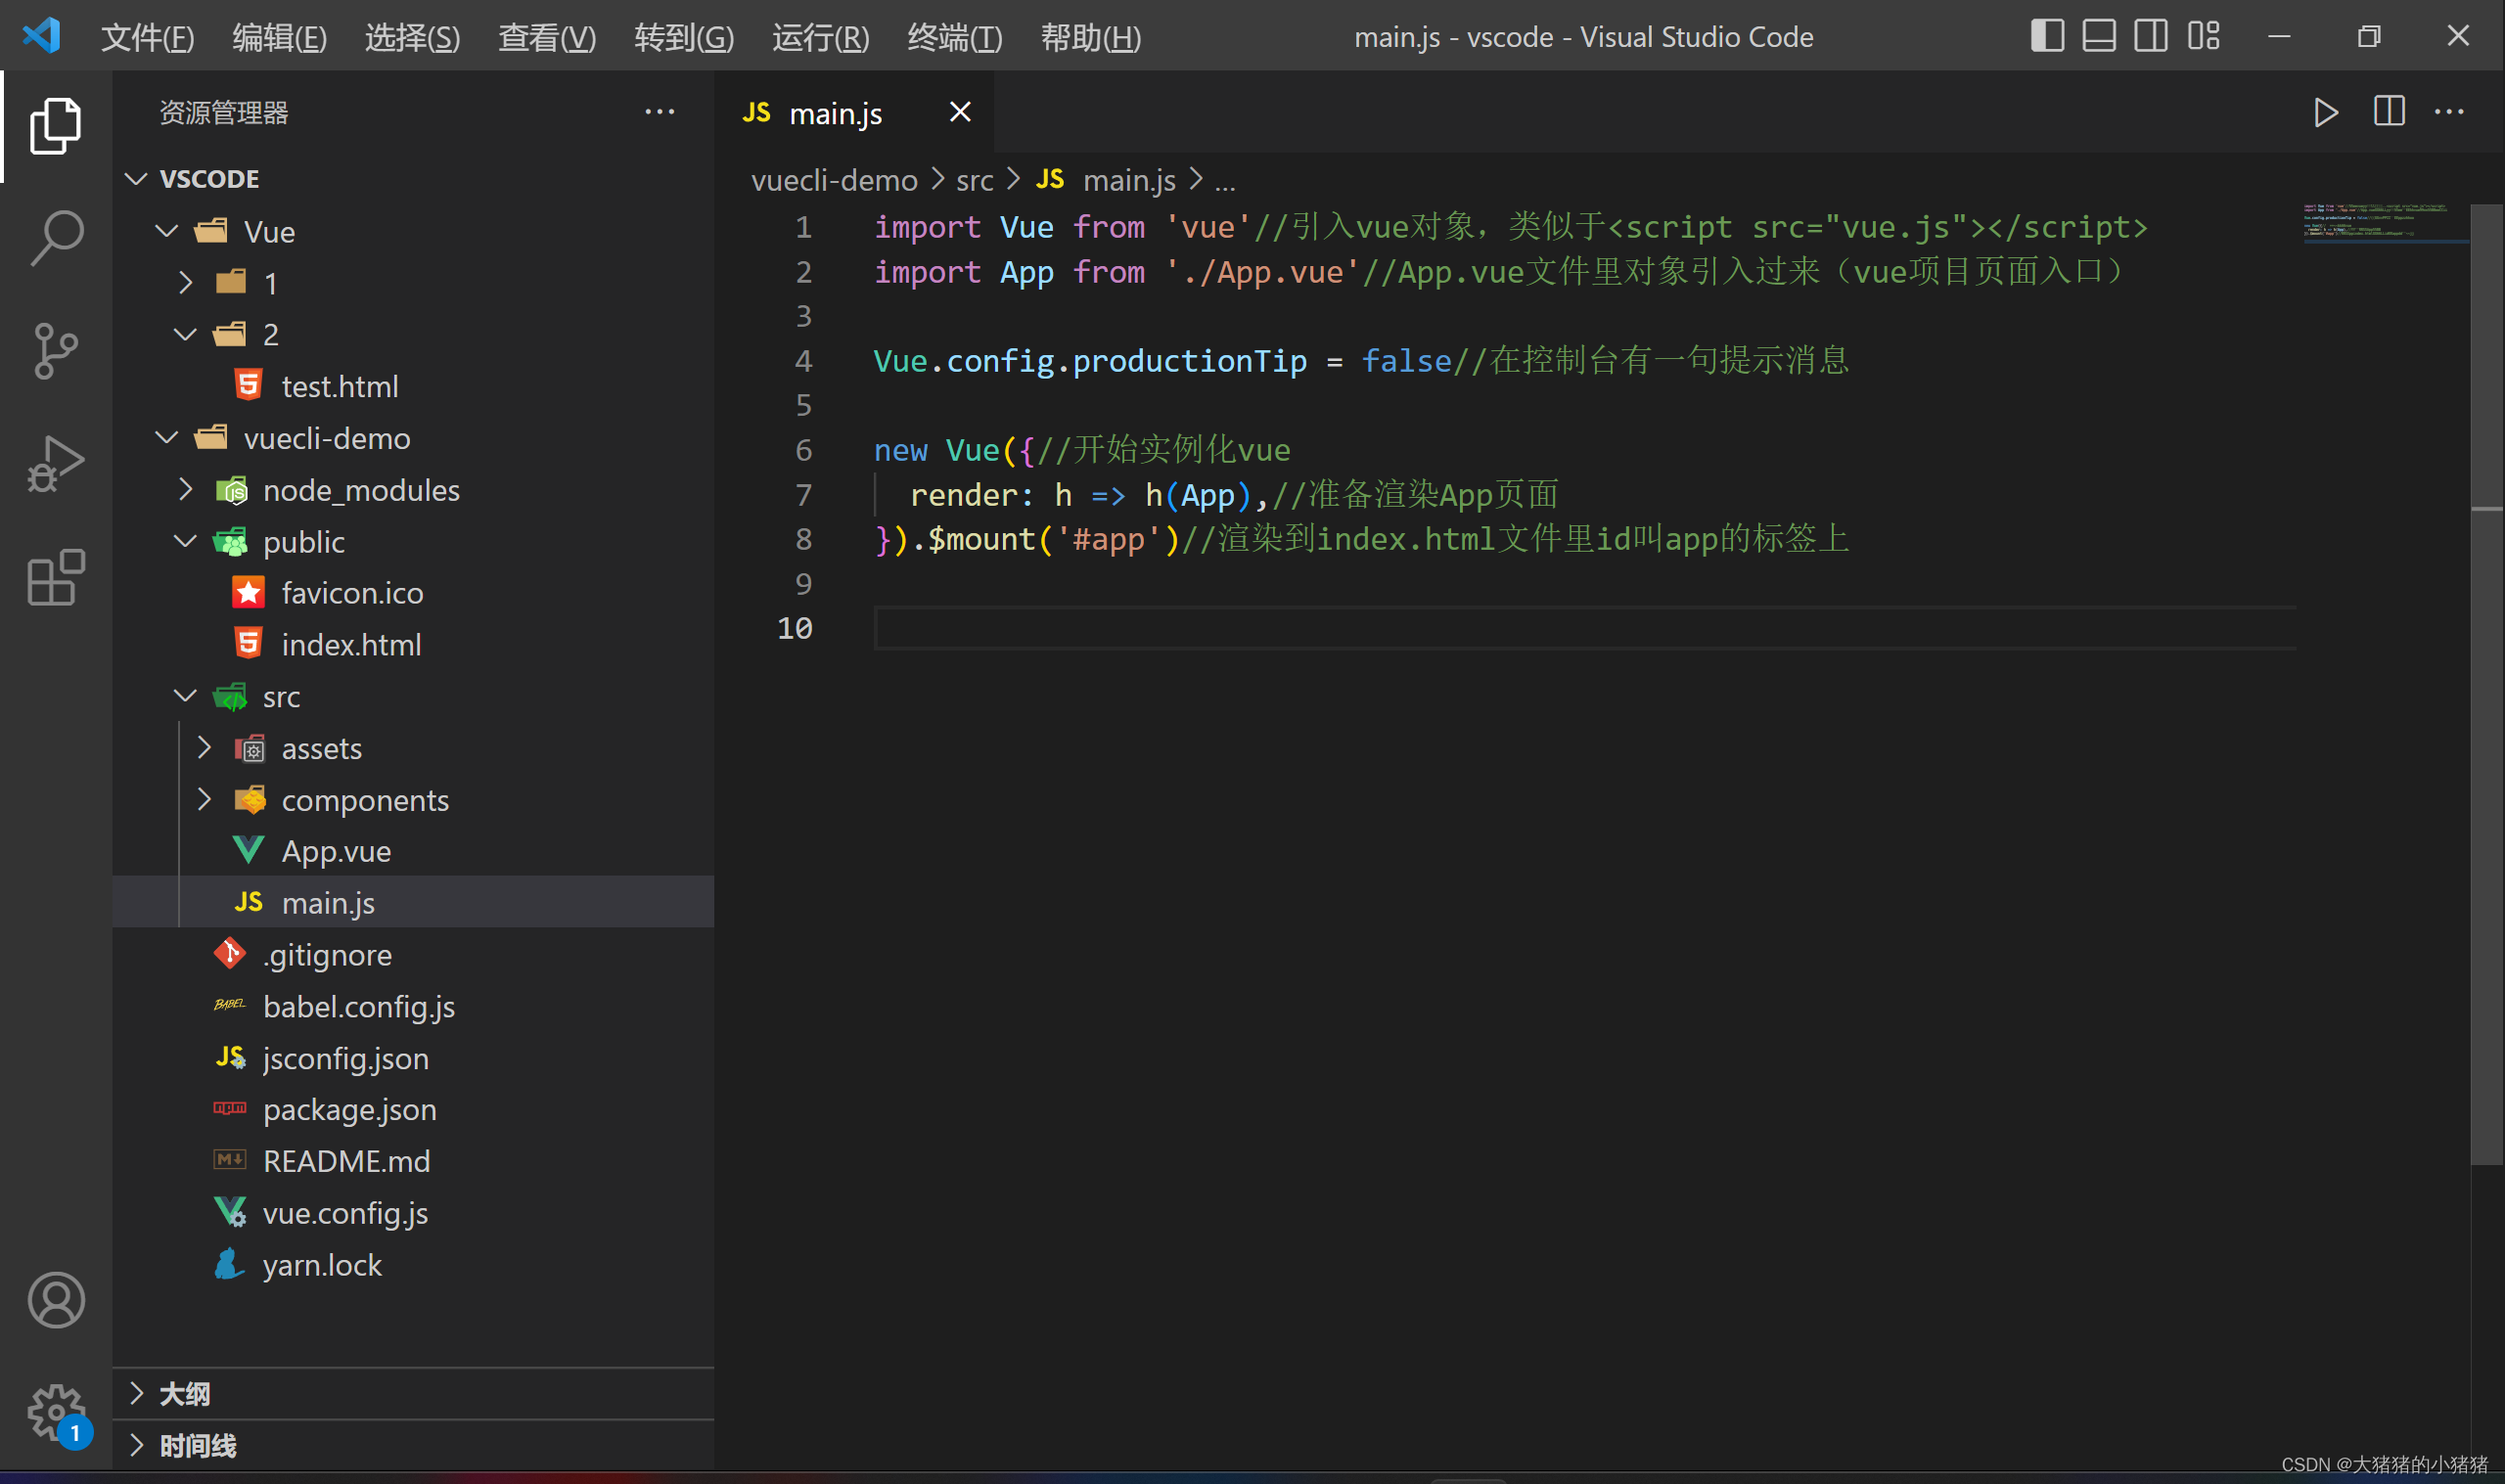Open package.json file
Viewport: 2505px width, 1484px height.
click(x=414, y=1109)
